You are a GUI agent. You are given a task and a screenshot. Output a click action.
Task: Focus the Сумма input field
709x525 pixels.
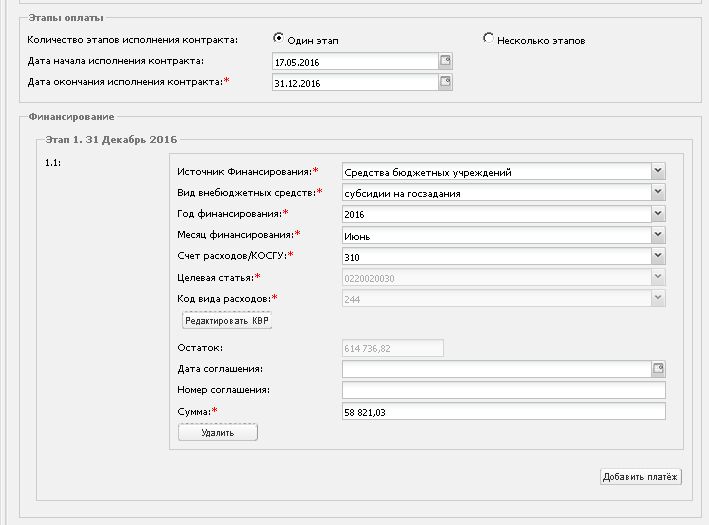pos(504,411)
